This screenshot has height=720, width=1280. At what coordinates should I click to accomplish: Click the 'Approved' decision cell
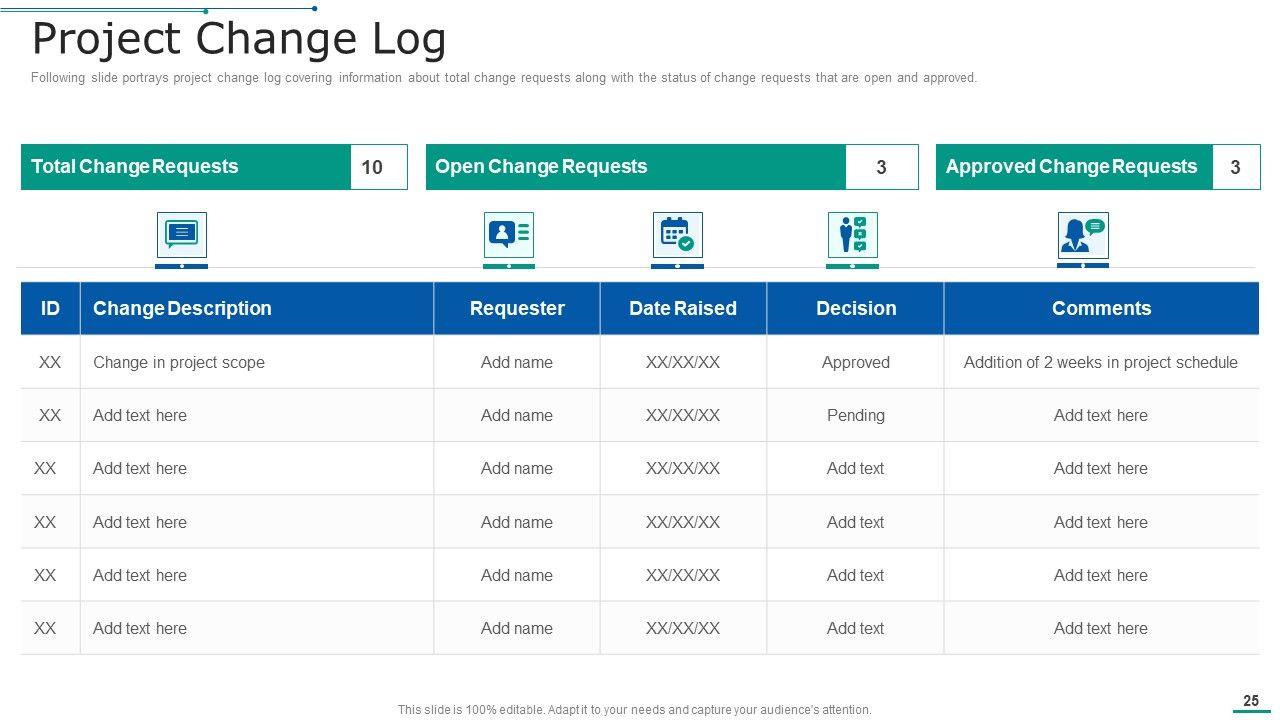856,362
